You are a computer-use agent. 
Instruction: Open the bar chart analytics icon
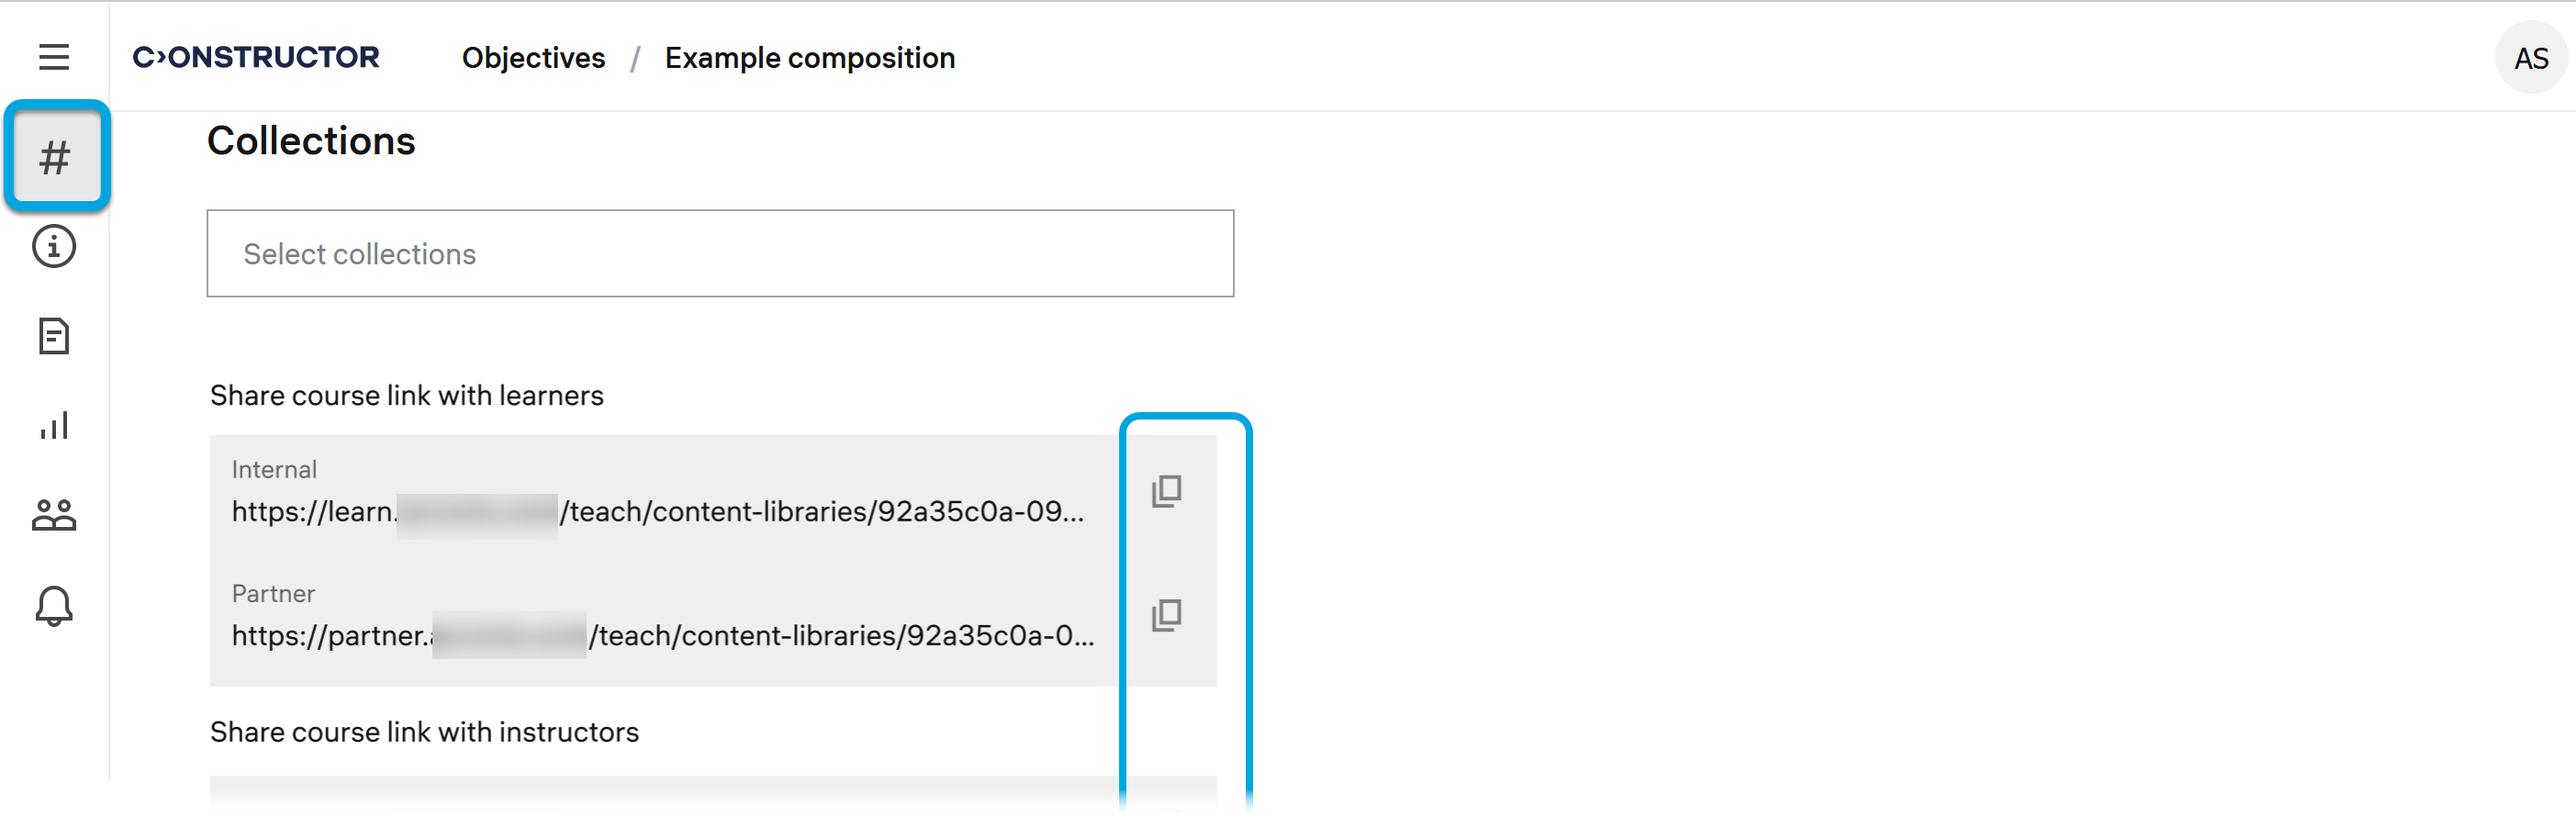tap(54, 425)
